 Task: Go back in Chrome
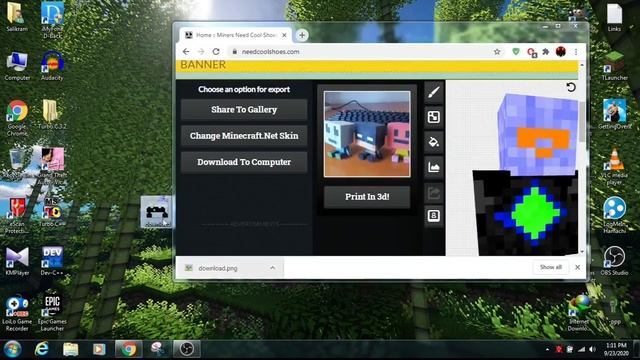click(x=186, y=52)
